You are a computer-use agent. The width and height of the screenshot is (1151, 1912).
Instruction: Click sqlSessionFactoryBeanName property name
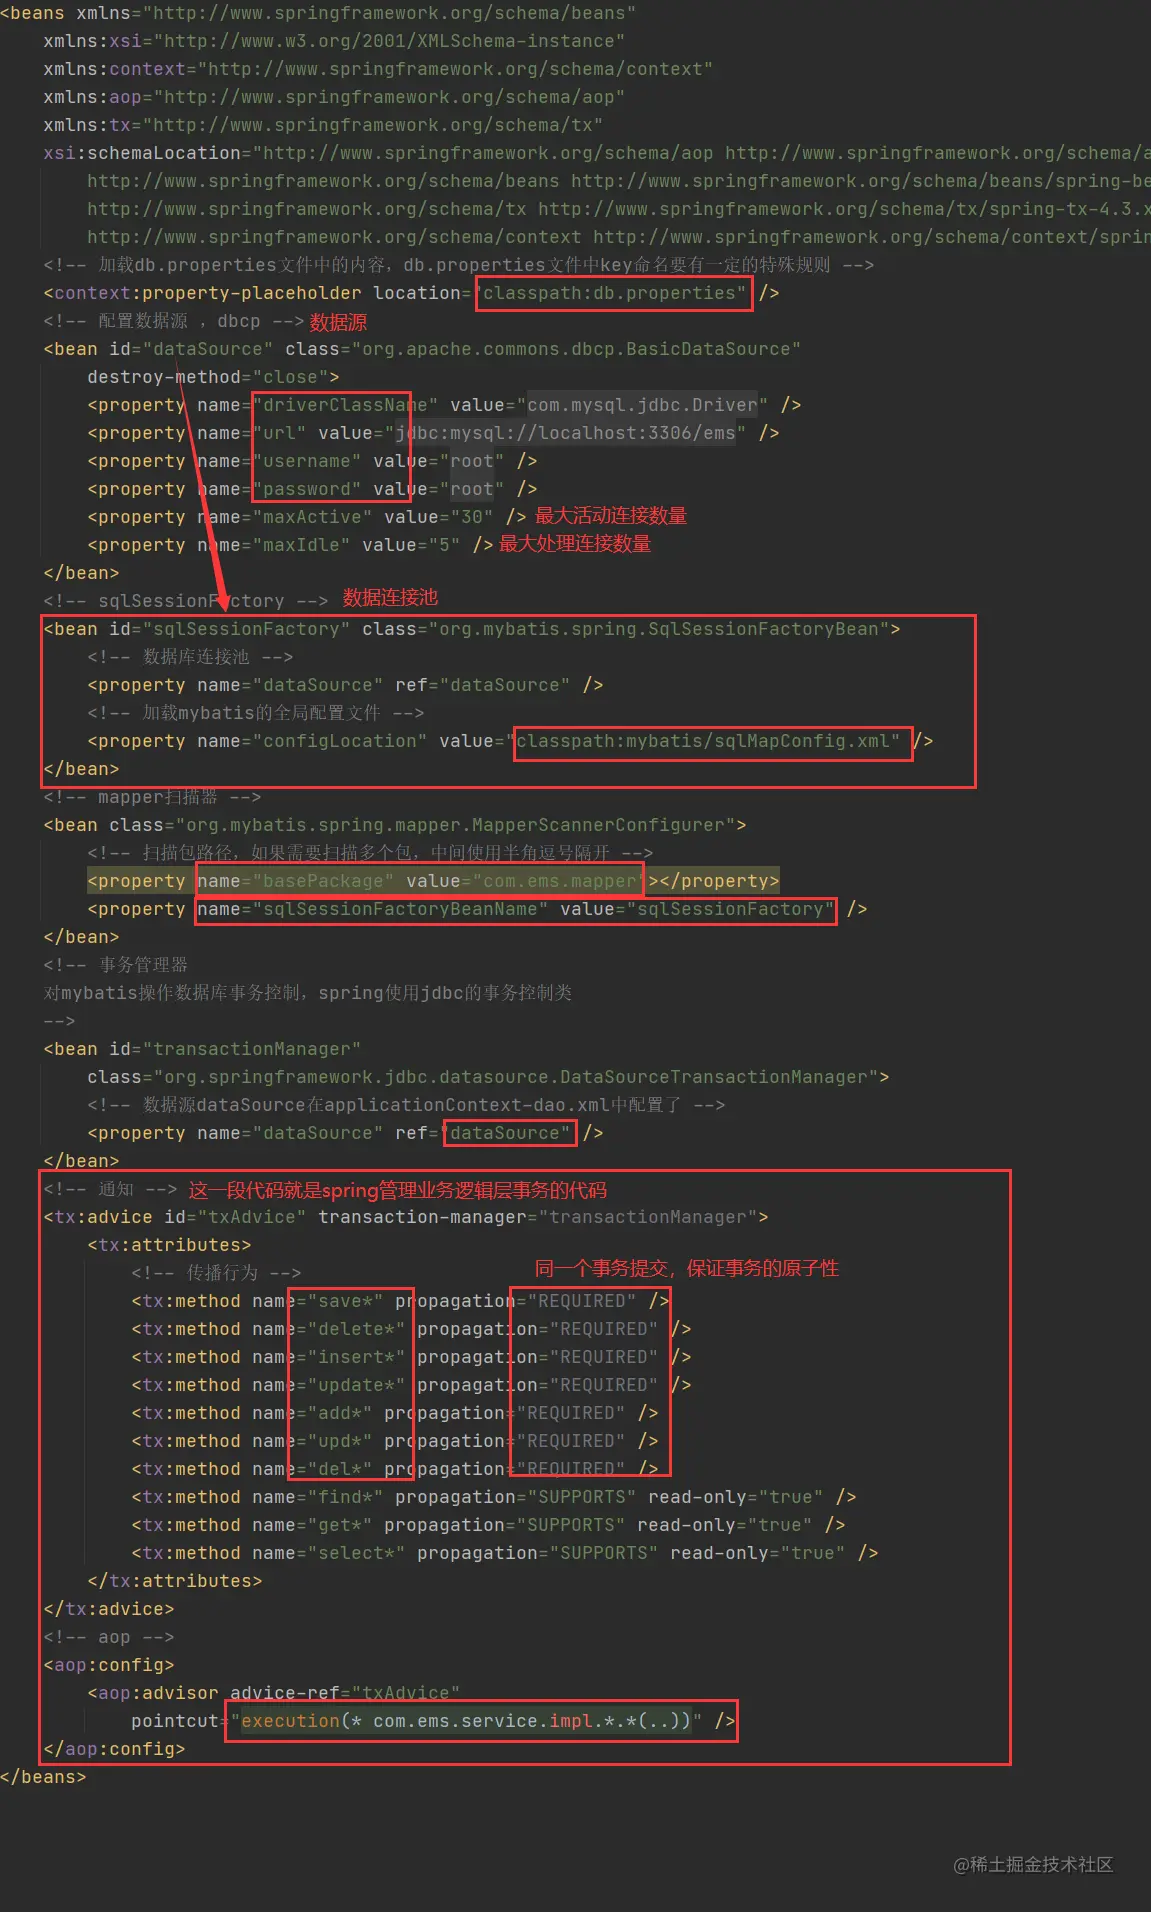[400, 909]
